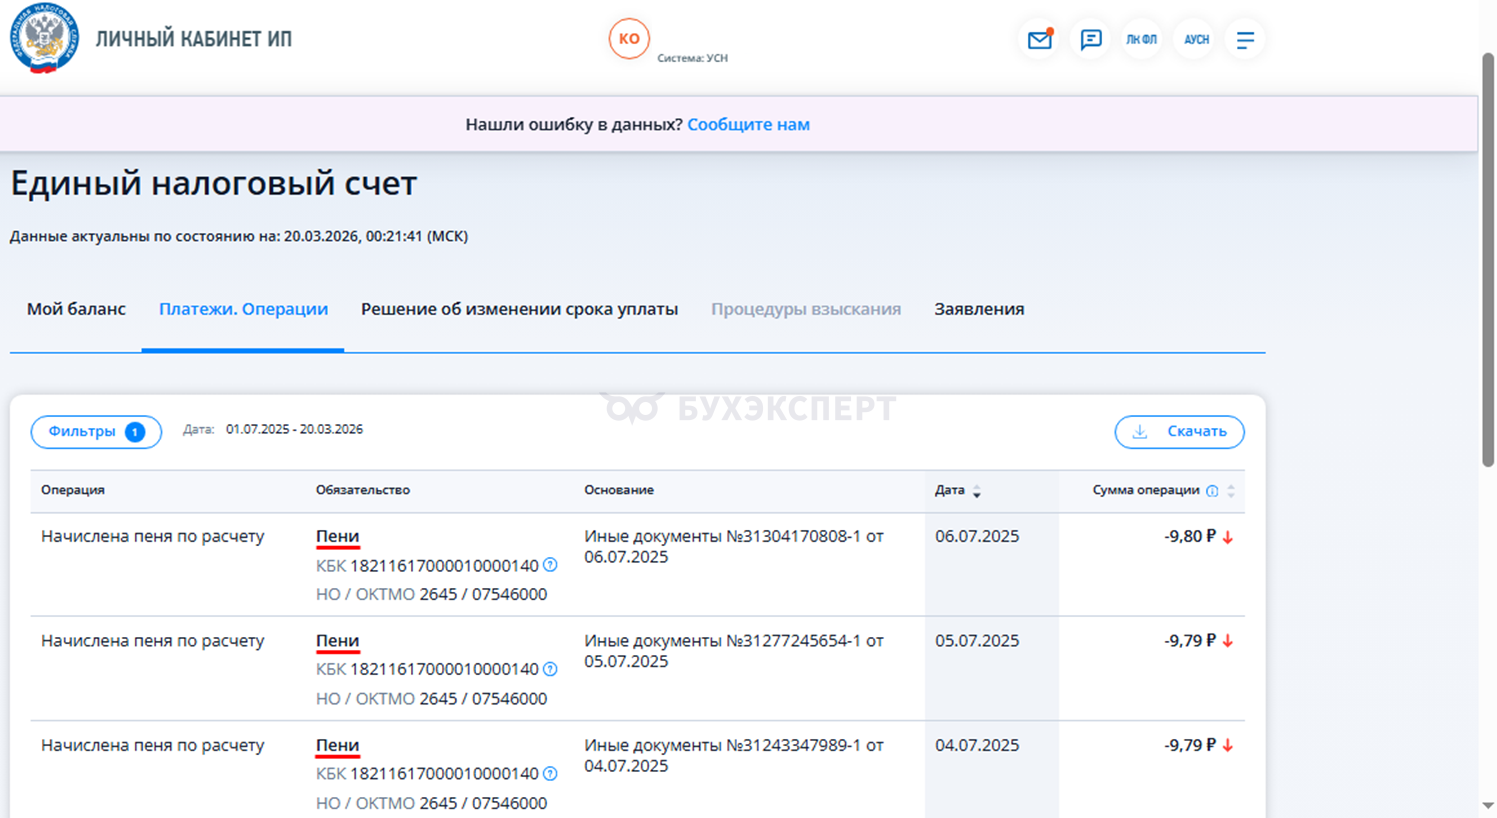Click the vertical page scrollbar thumb
The image size is (1497, 818).
(1488, 260)
